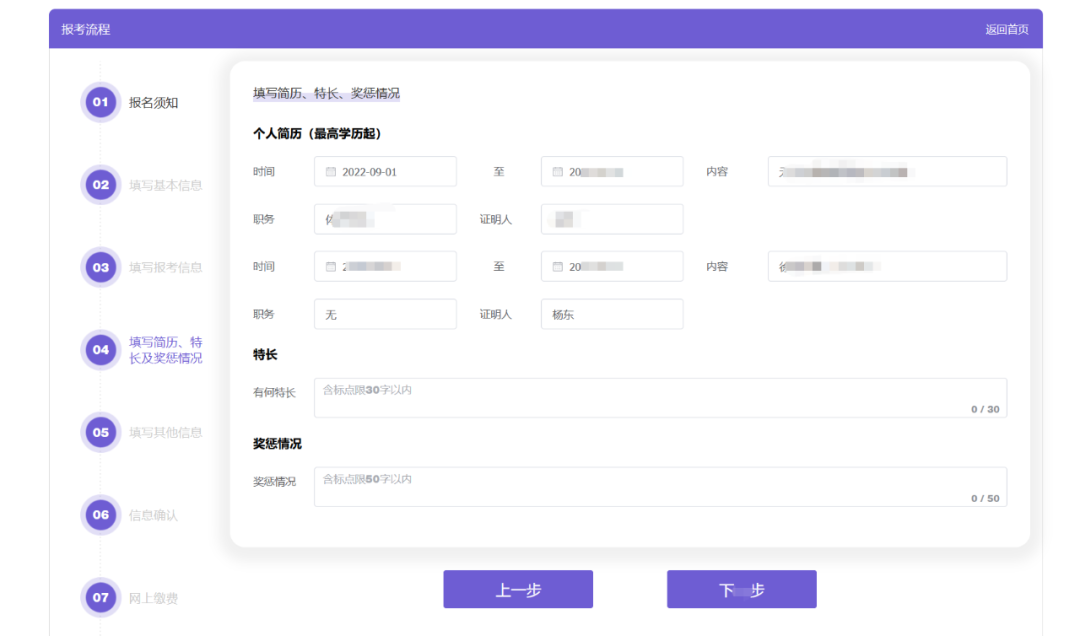Focus the second row end date field

612,267
